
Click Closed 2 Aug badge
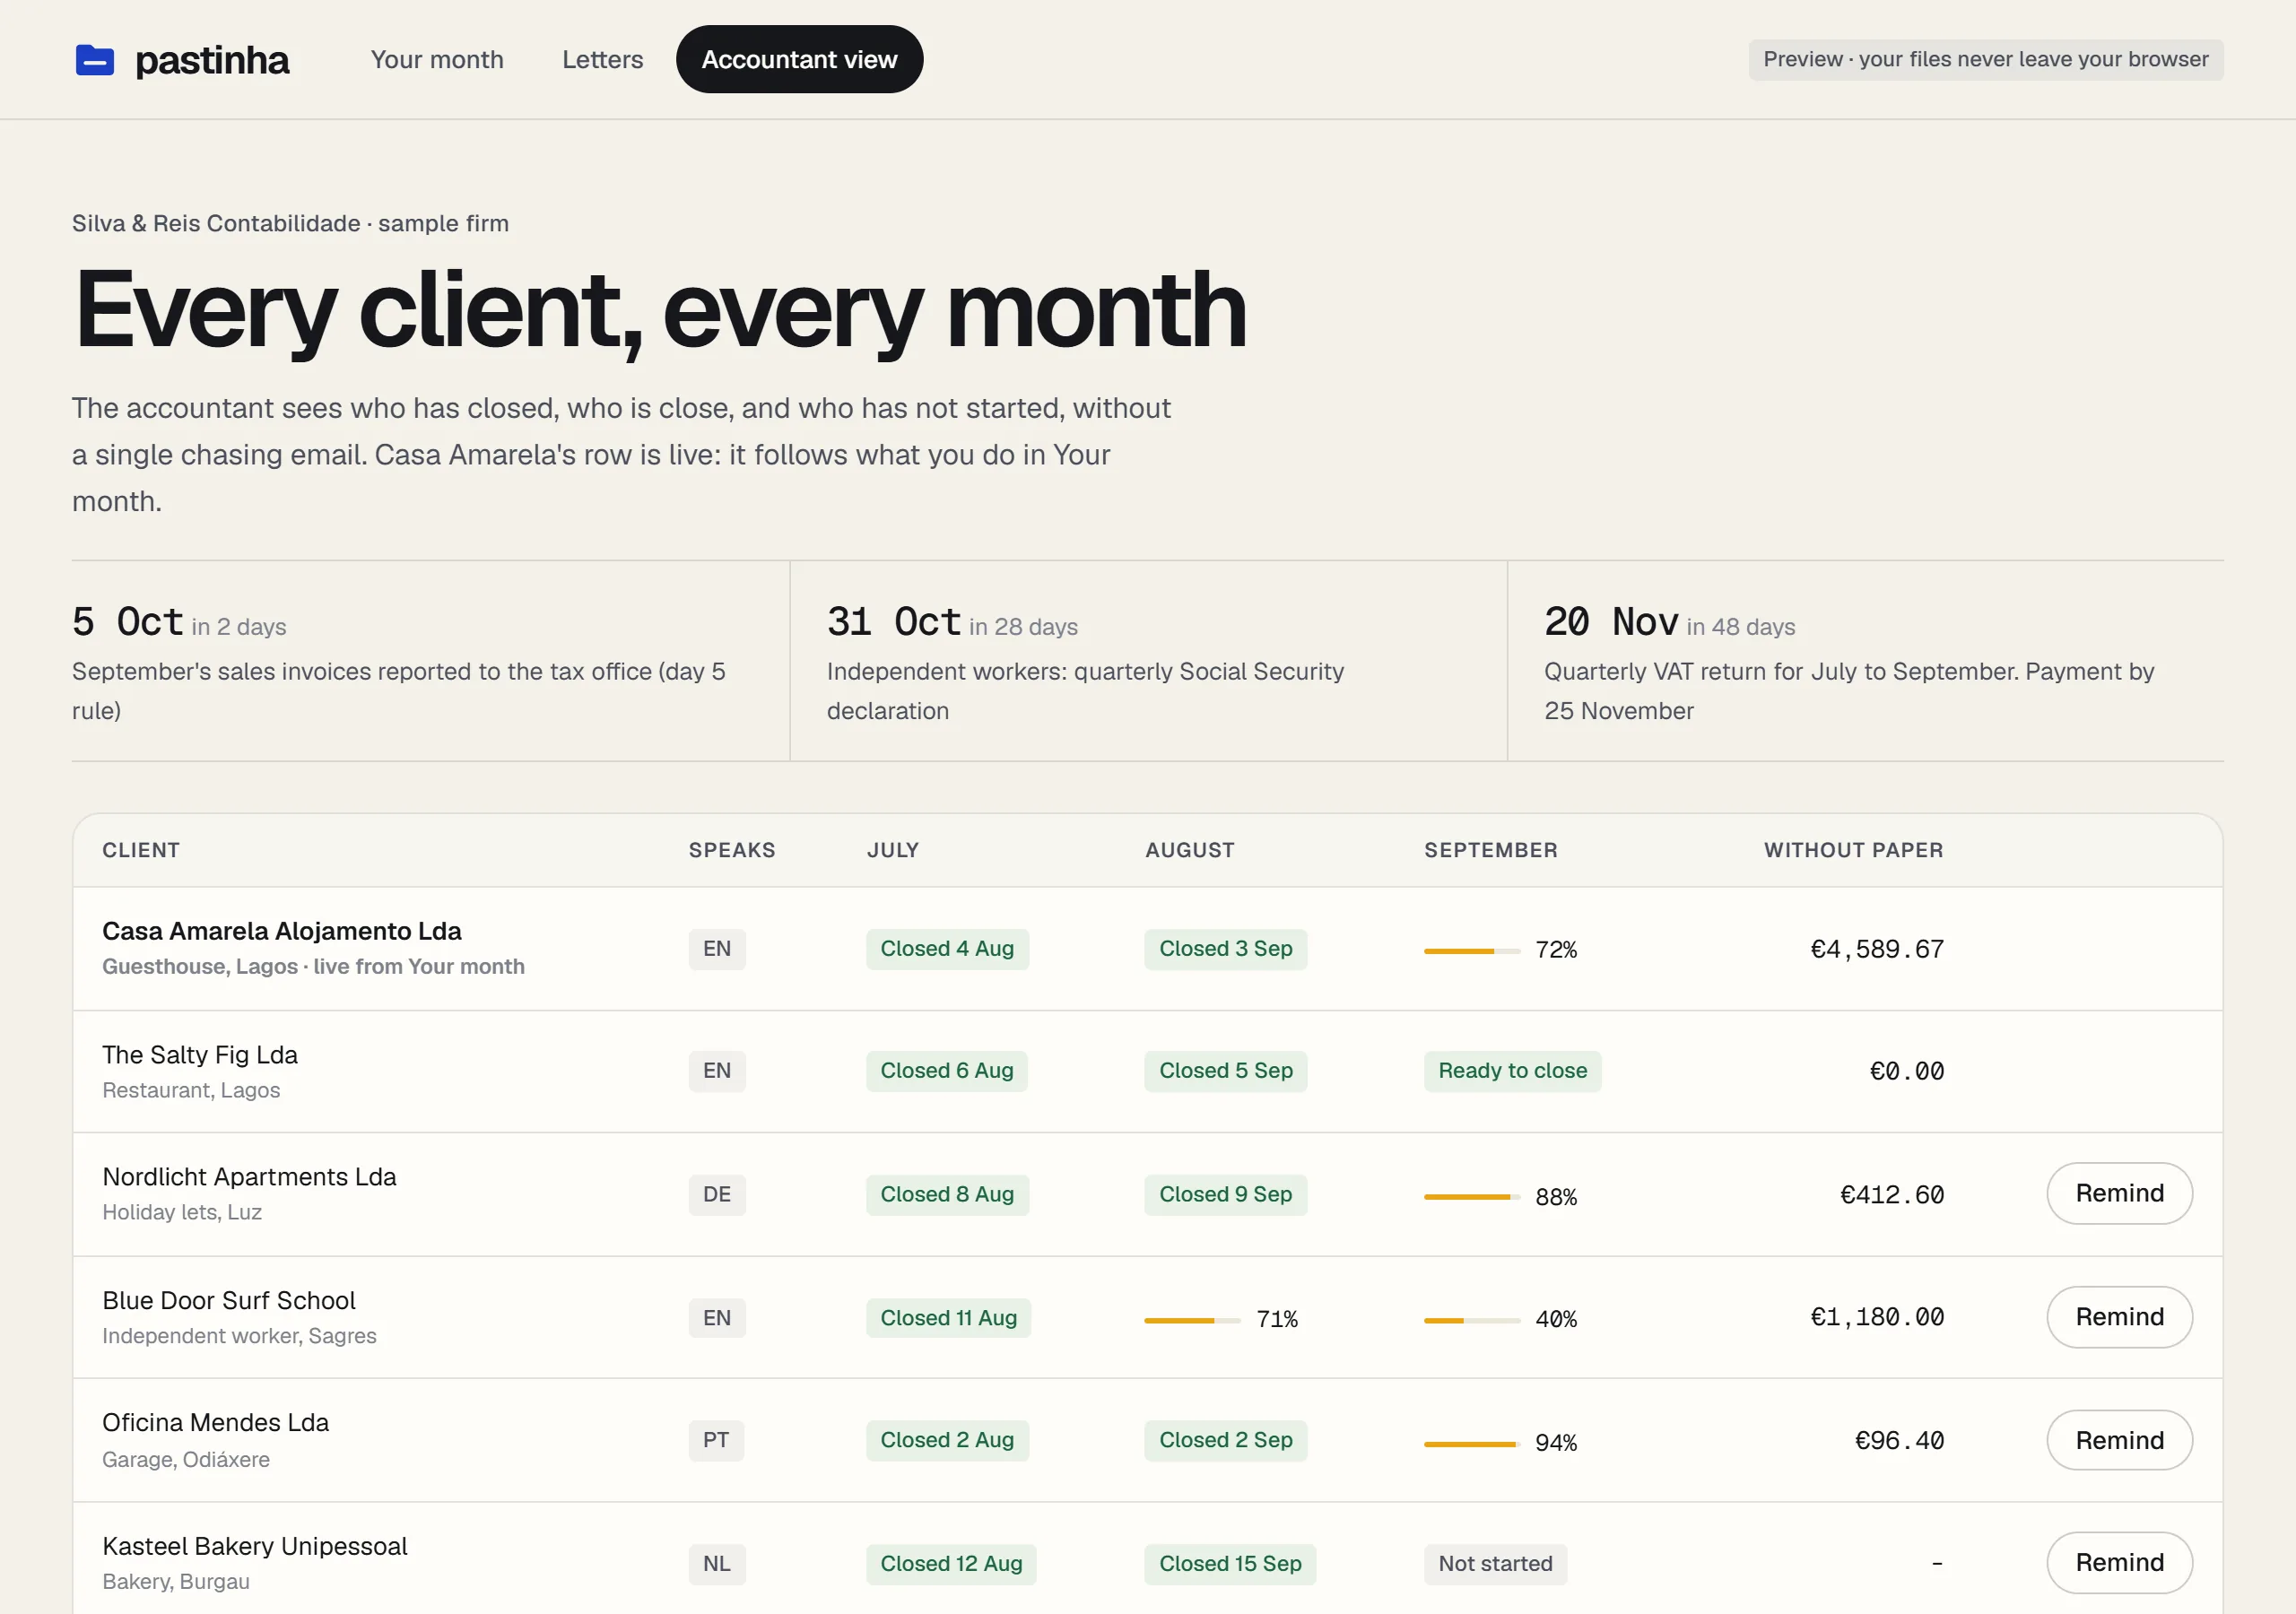(947, 1441)
